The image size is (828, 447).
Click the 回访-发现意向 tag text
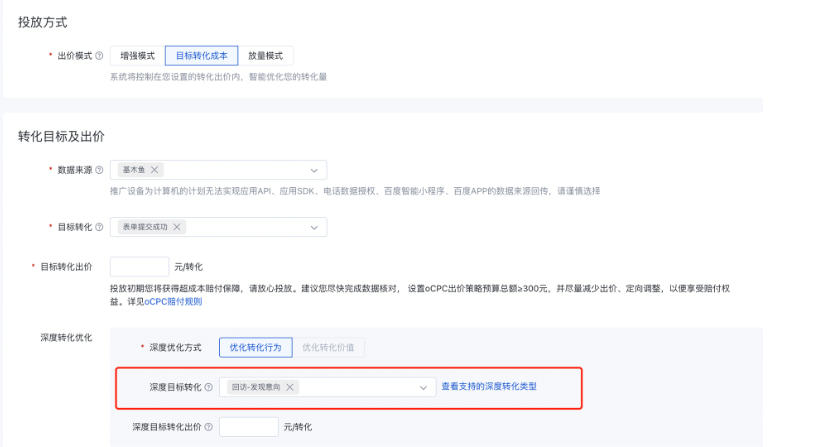click(256, 387)
